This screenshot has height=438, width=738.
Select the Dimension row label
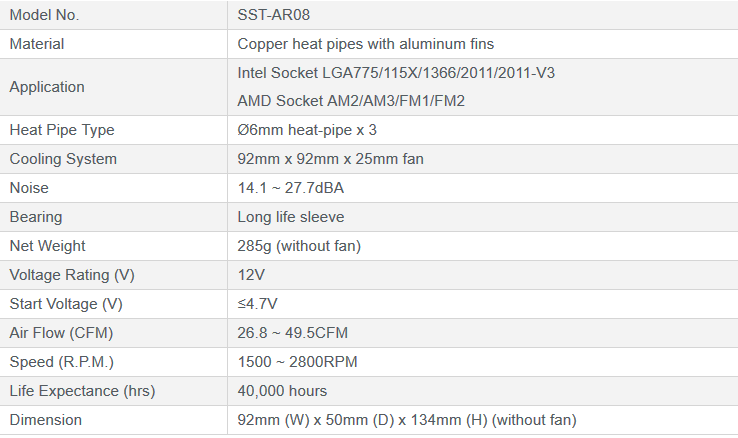pyautogui.click(x=46, y=420)
